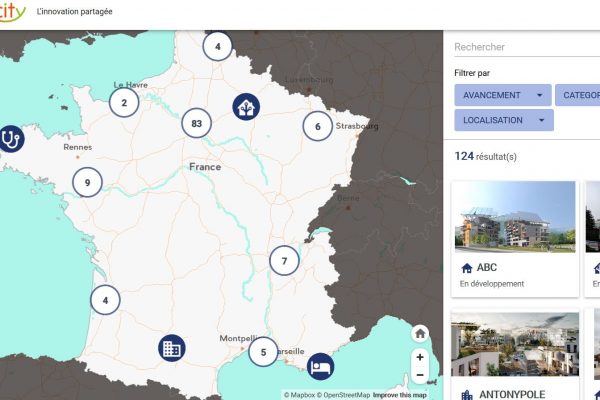Open the cluster of 7 projects
Screen dimensions: 600x400
coord(284,260)
